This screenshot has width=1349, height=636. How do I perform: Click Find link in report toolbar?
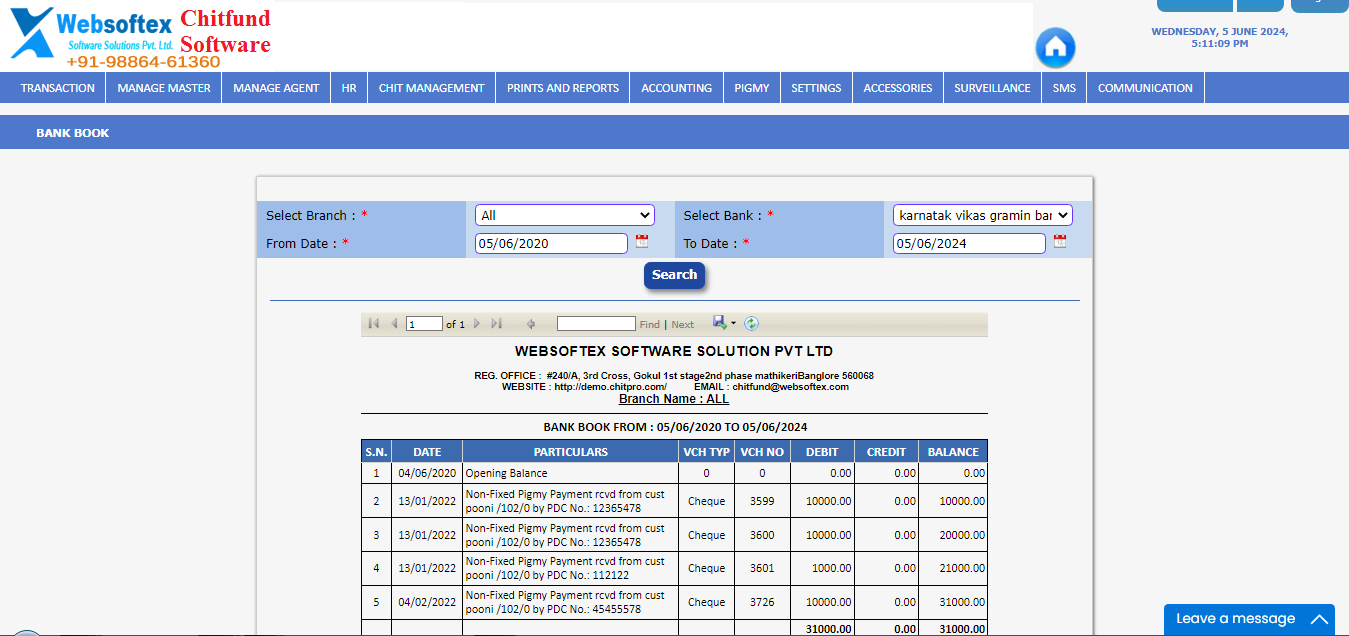point(649,324)
